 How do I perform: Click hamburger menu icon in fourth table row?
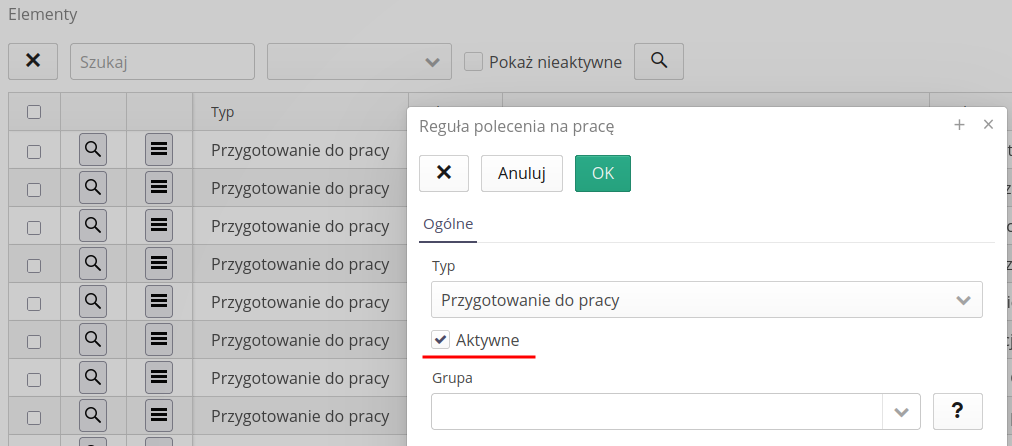point(159,264)
